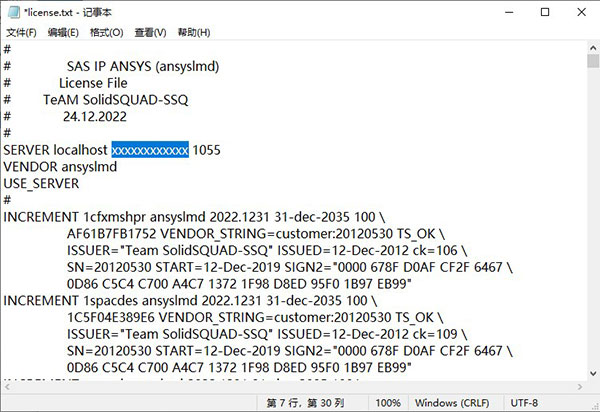The image size is (600, 412).
Task: Maximize the Notepad window
Action: tap(545, 12)
